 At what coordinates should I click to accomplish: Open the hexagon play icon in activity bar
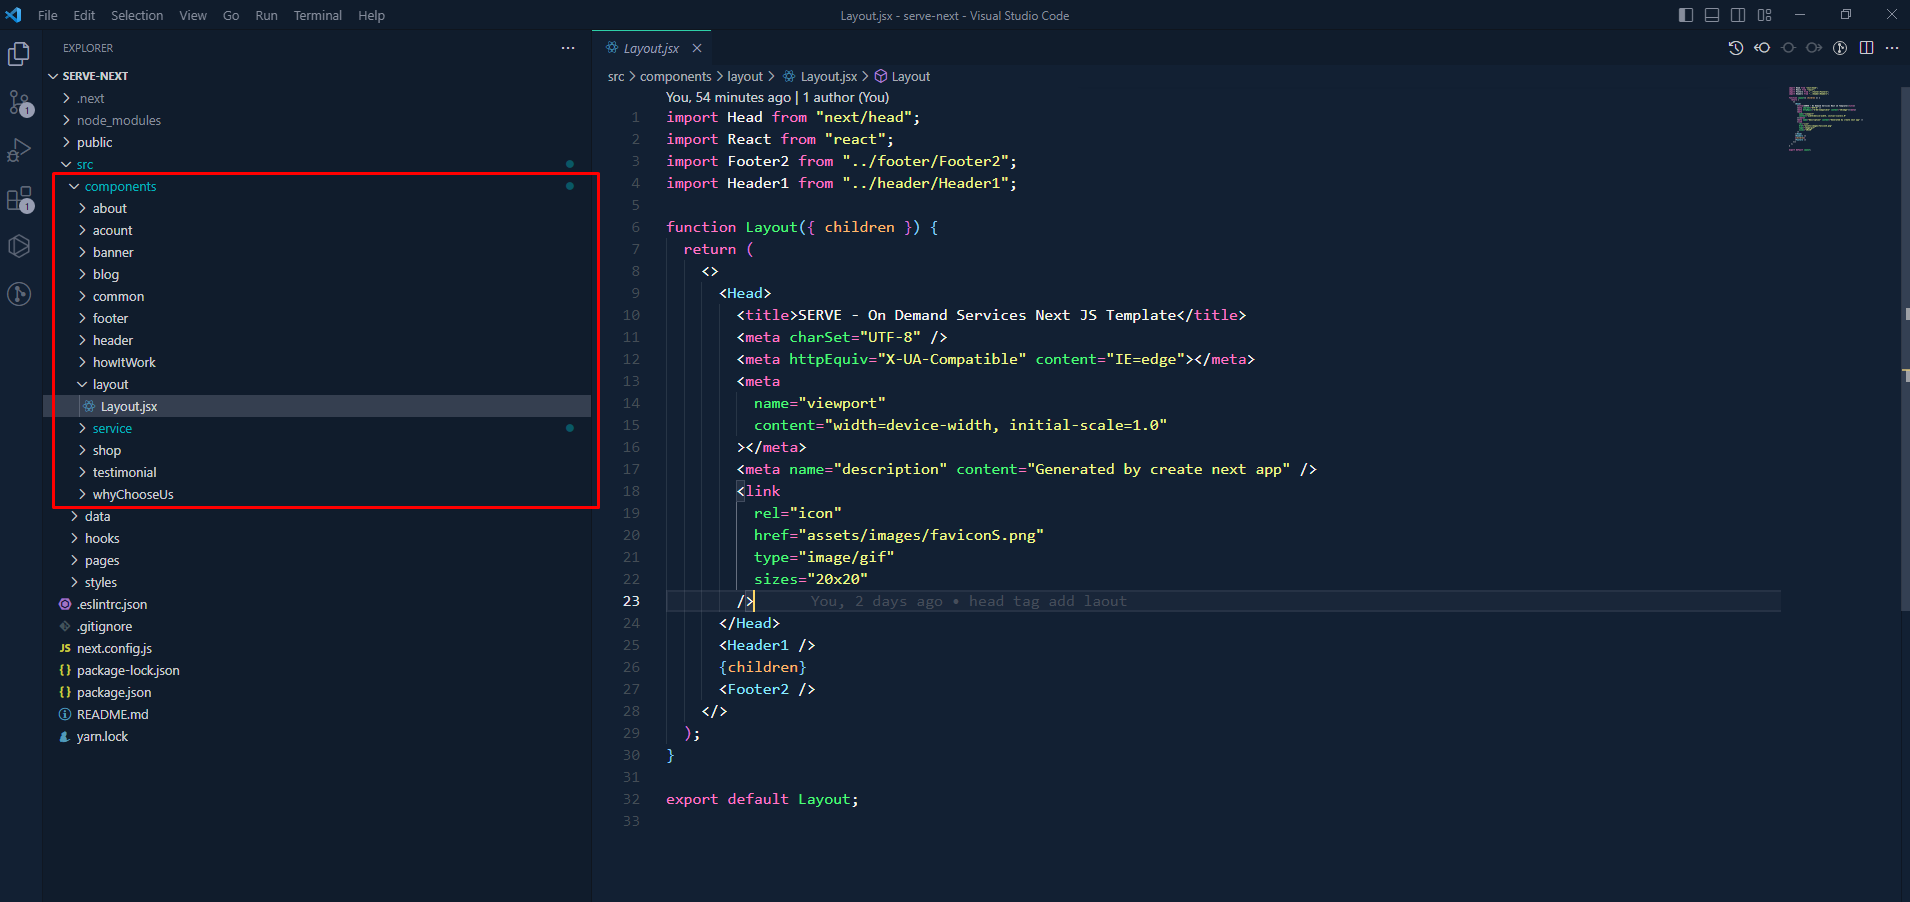click(x=19, y=246)
